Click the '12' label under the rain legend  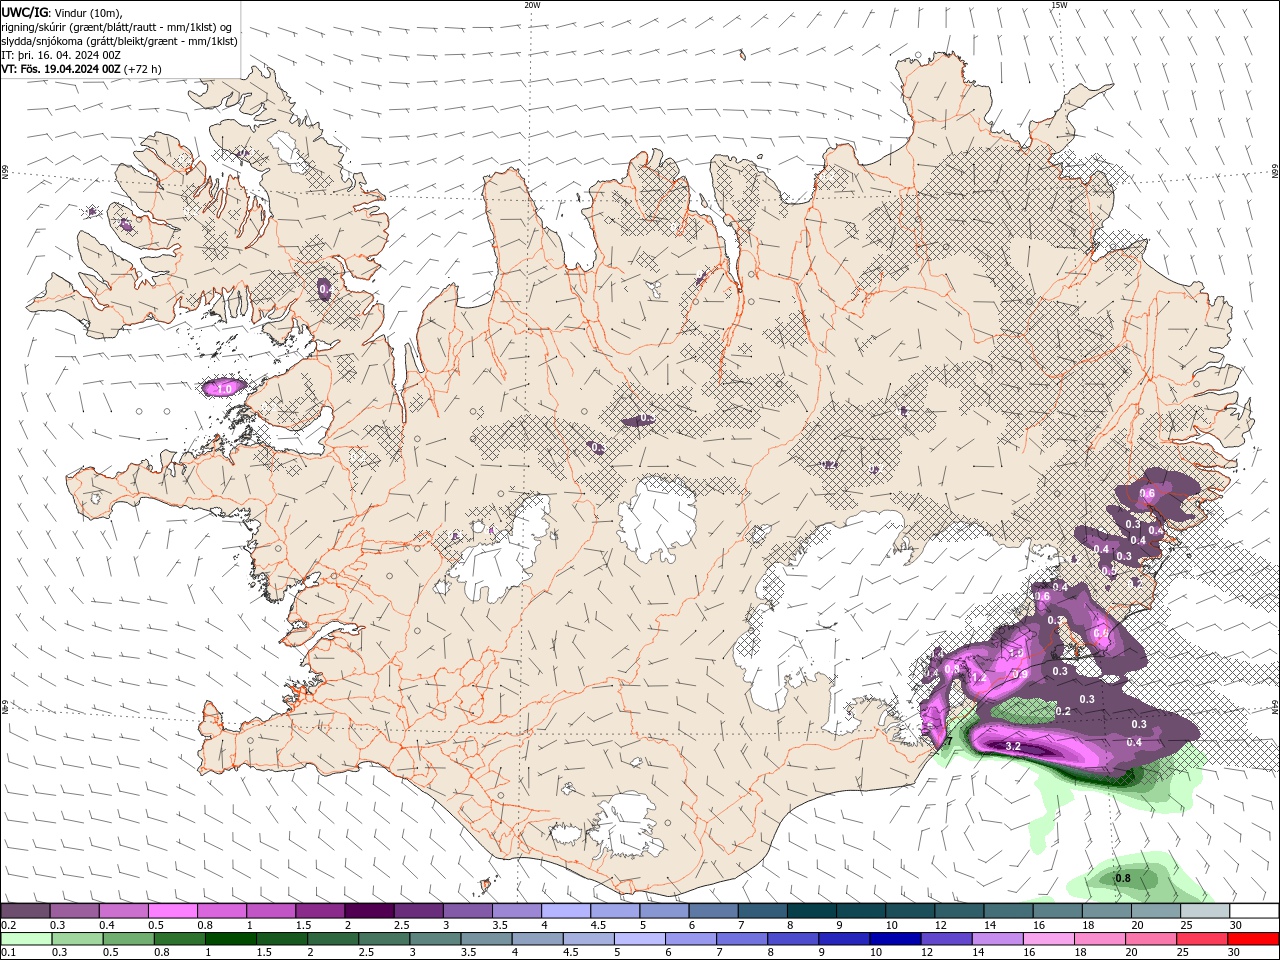click(x=927, y=953)
